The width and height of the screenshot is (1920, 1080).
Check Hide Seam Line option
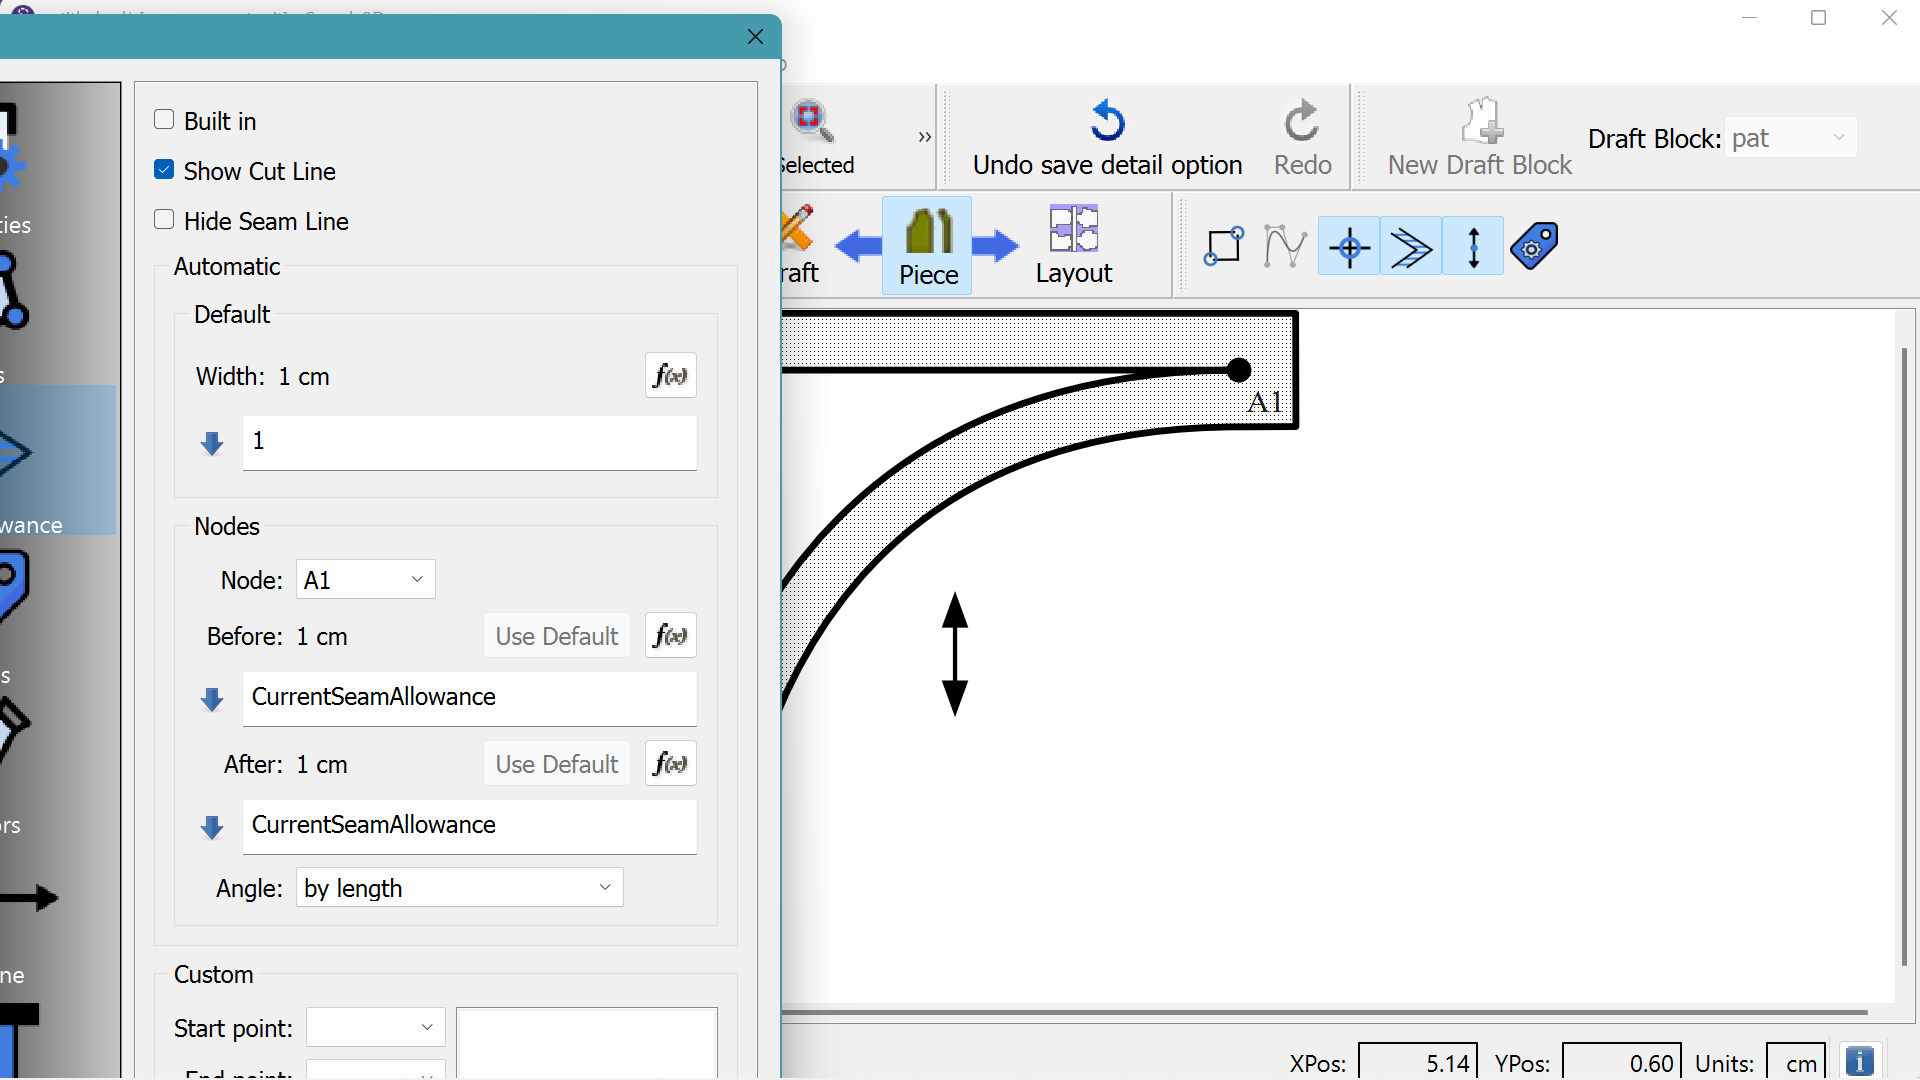(x=165, y=220)
